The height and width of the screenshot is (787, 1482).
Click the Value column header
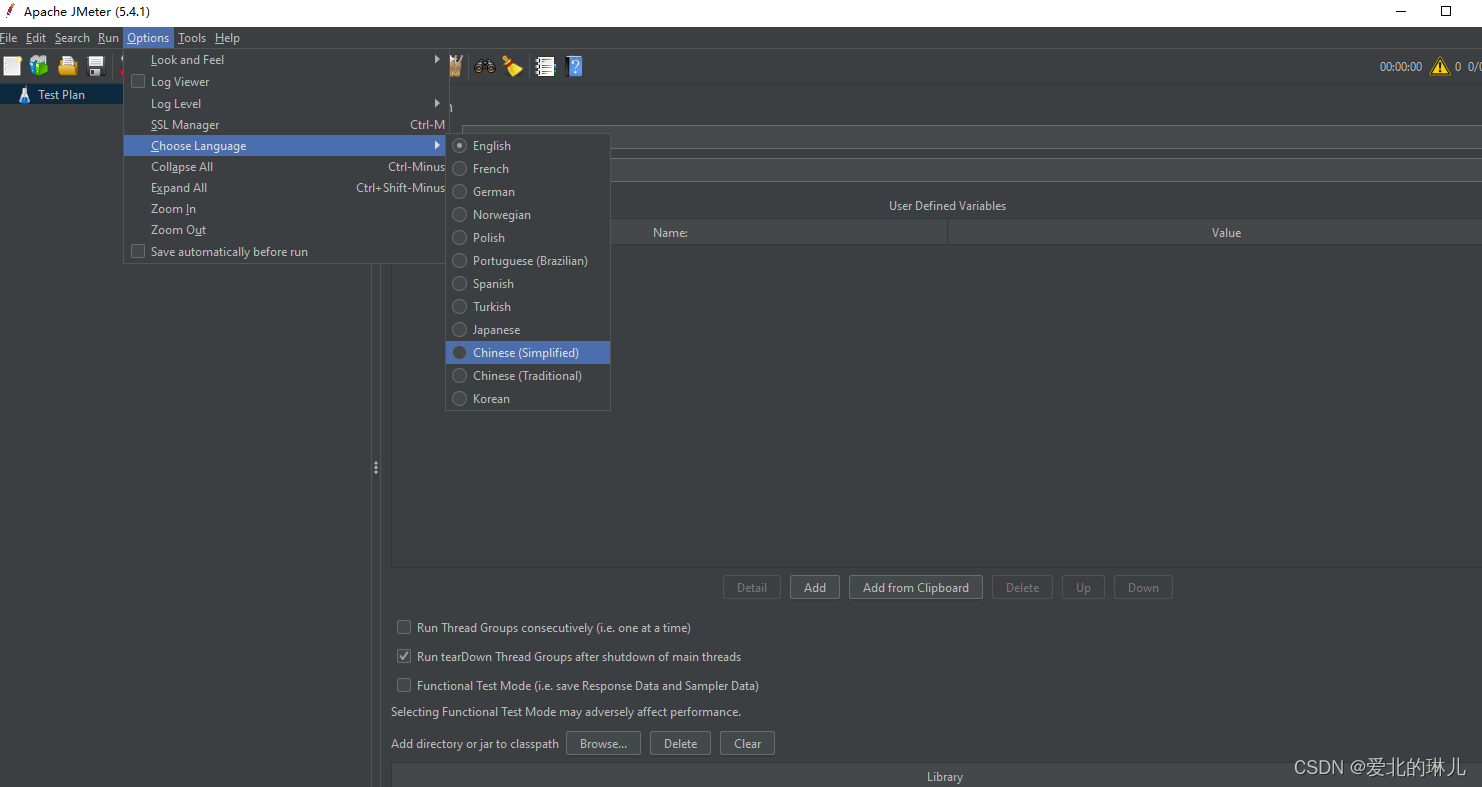coord(1226,232)
